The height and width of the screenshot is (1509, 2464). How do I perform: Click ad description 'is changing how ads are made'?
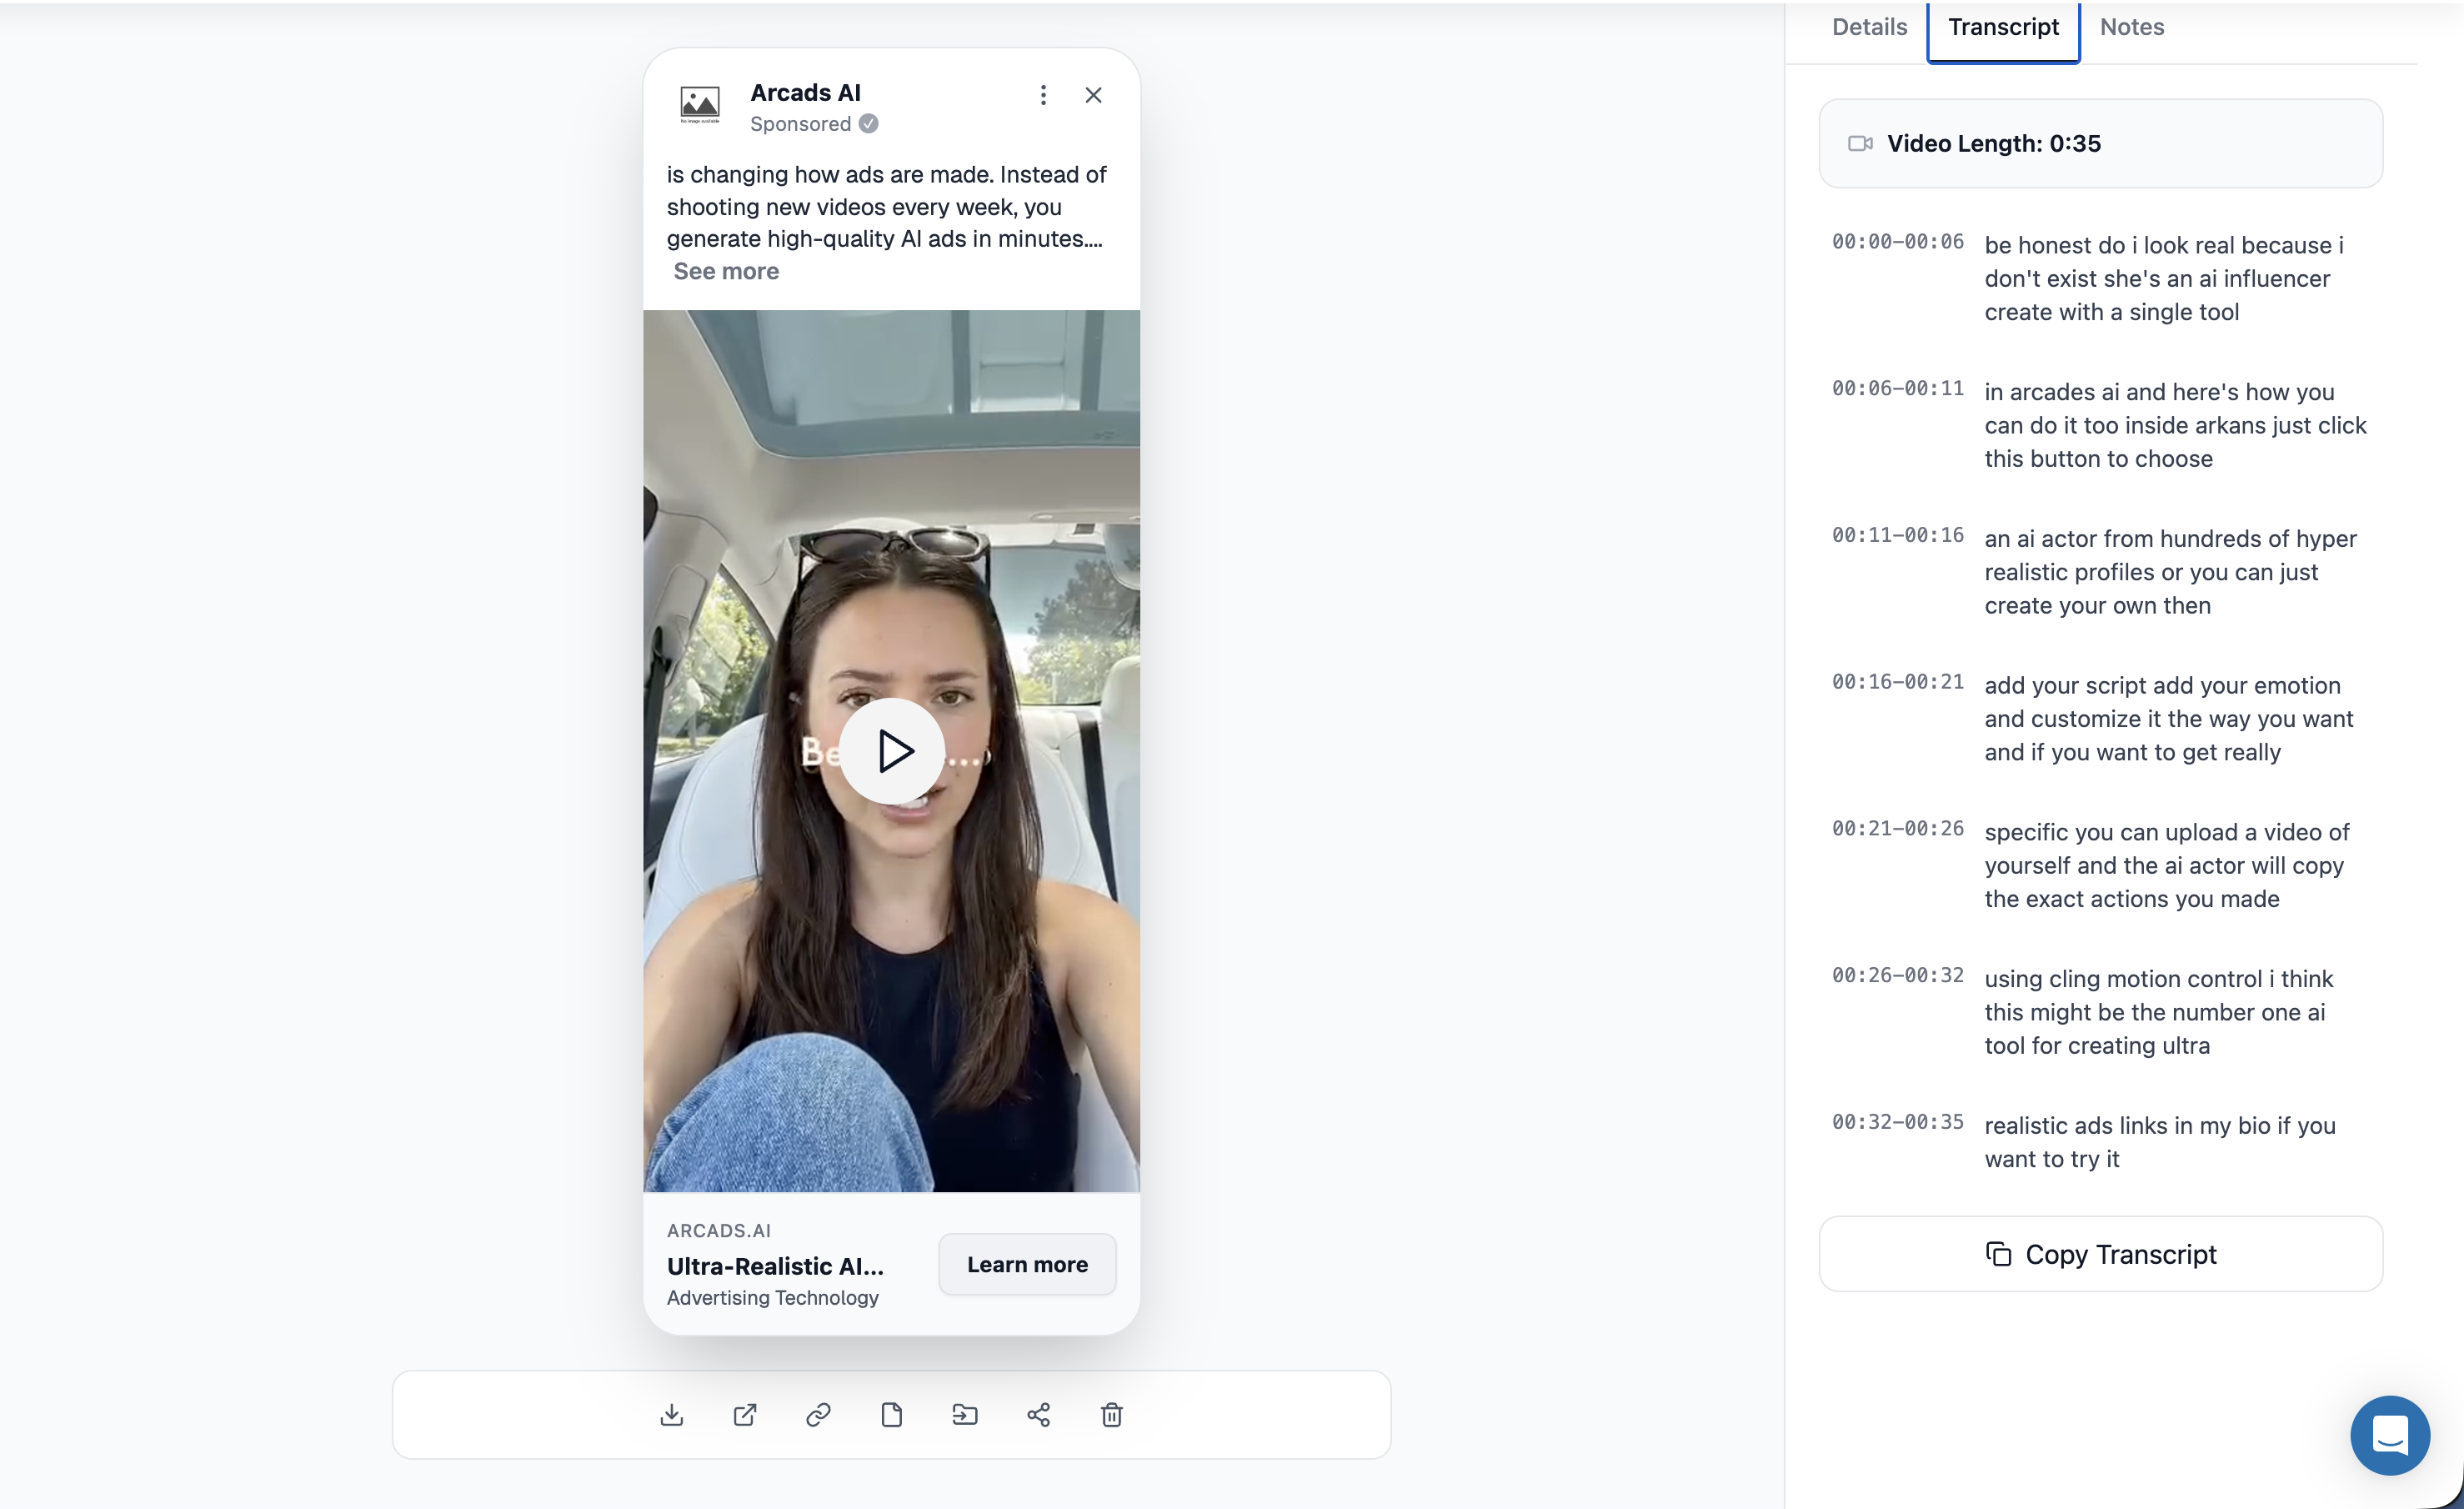[886, 206]
